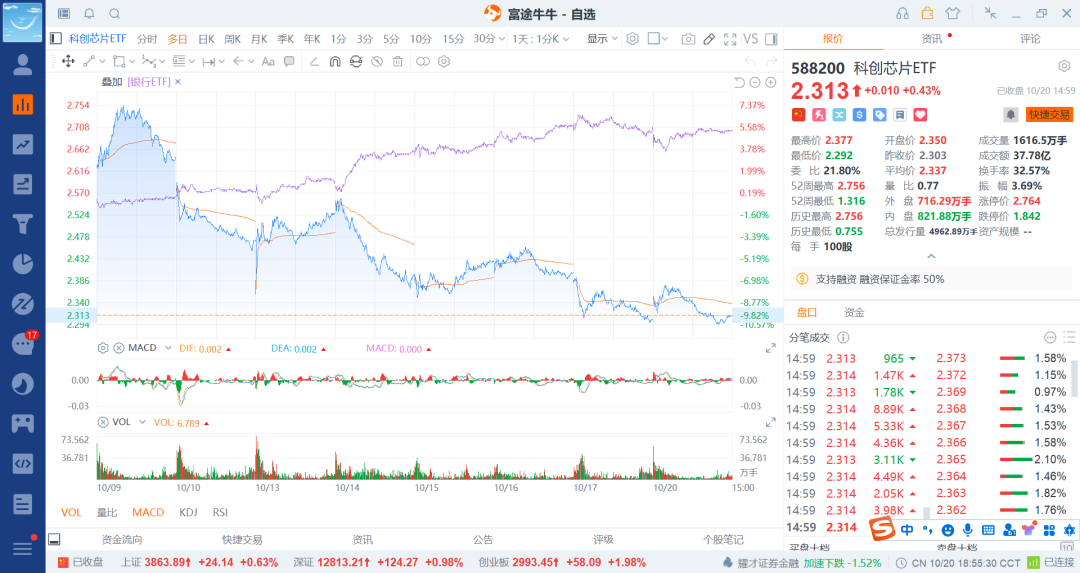Click the price alert bell next to 快捷交易
The height and width of the screenshot is (573, 1080).
pyautogui.click(x=1010, y=114)
